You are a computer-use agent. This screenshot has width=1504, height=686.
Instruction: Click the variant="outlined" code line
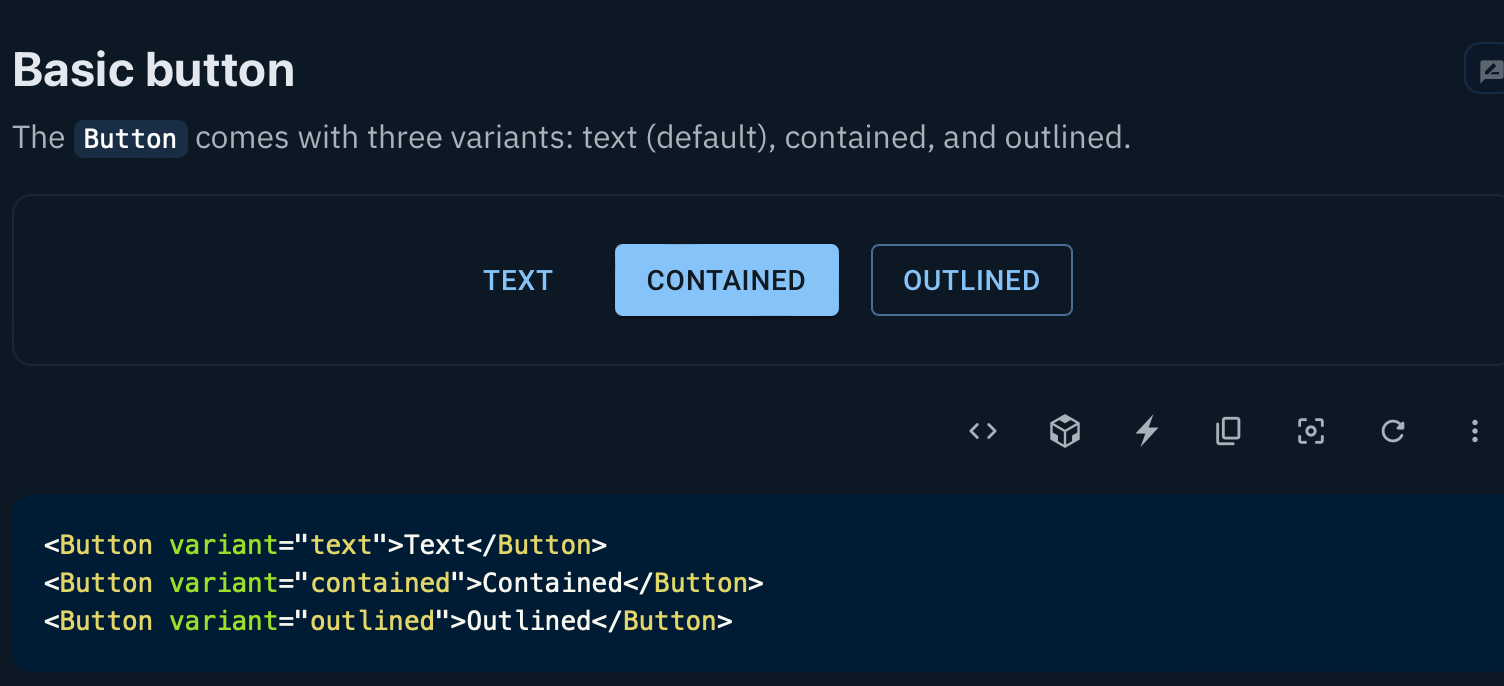pos(388,621)
